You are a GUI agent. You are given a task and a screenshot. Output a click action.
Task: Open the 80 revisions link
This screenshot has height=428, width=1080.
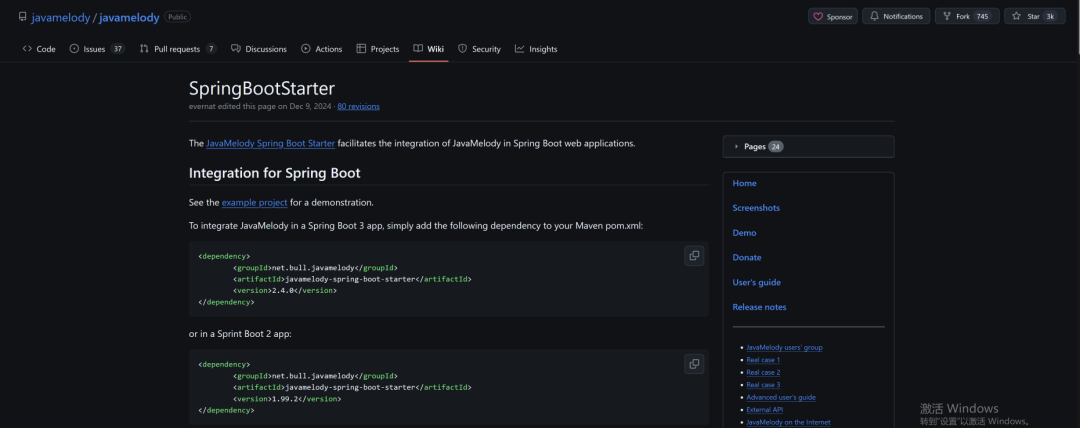pyautogui.click(x=358, y=106)
